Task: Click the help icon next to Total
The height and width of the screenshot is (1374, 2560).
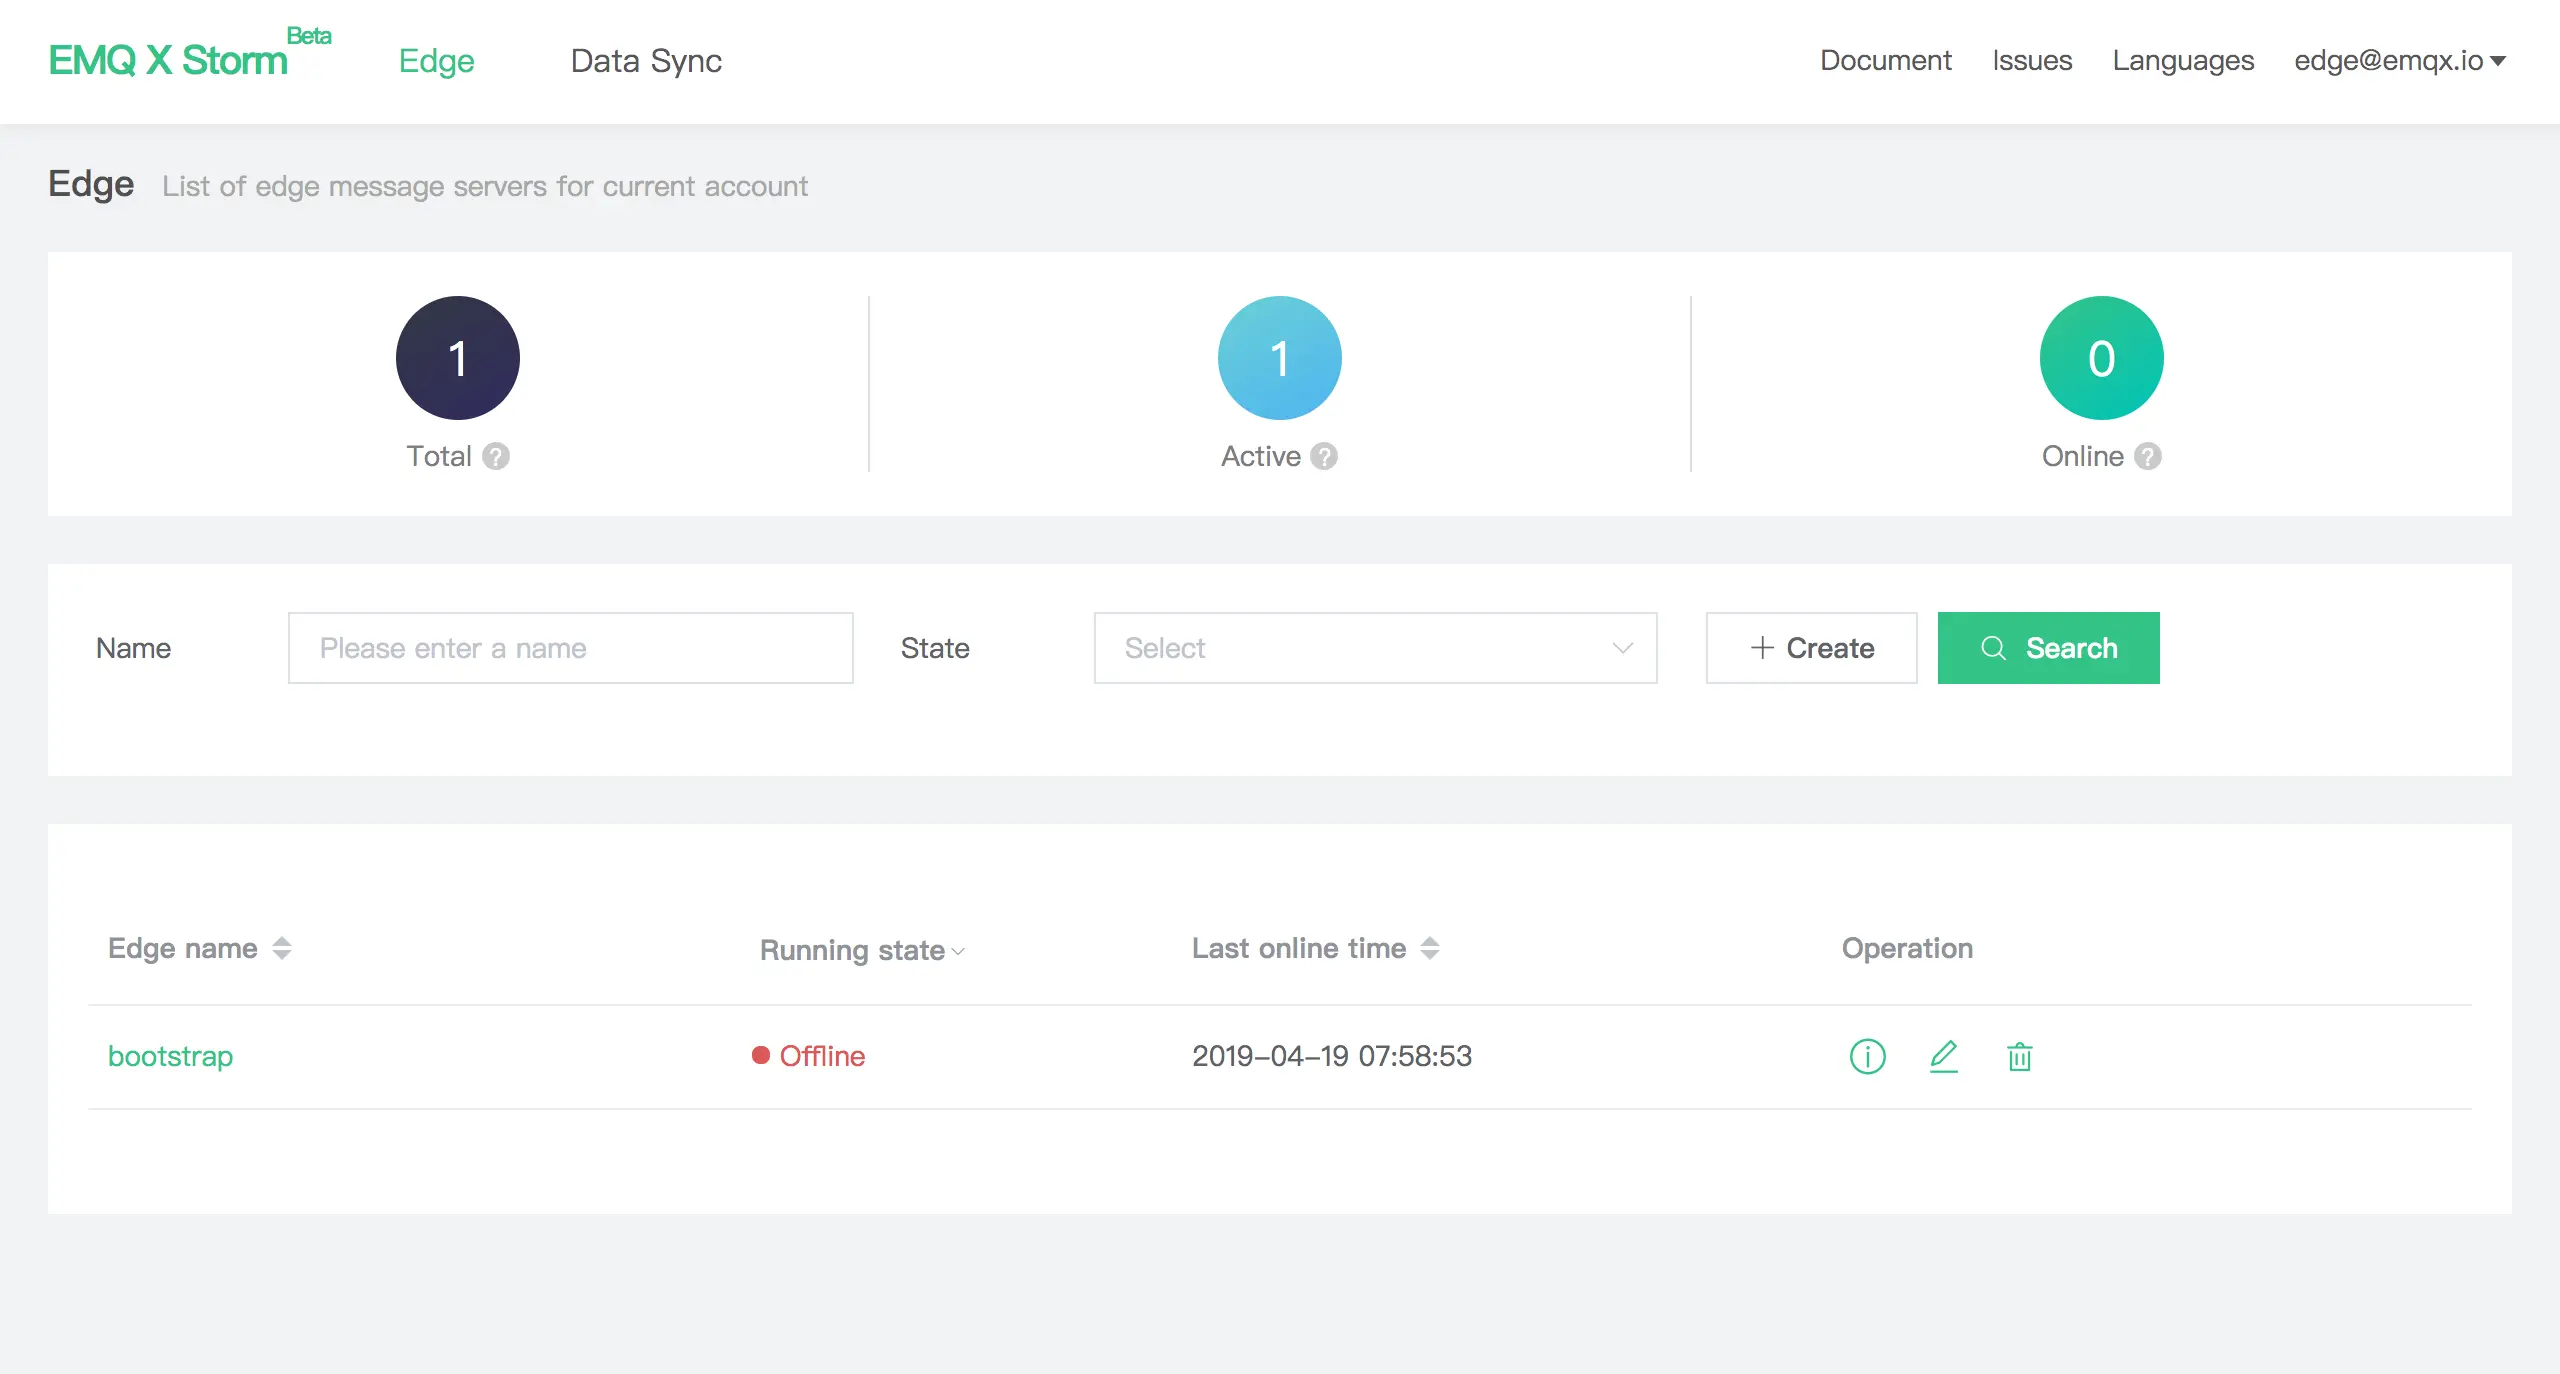Action: [496, 456]
